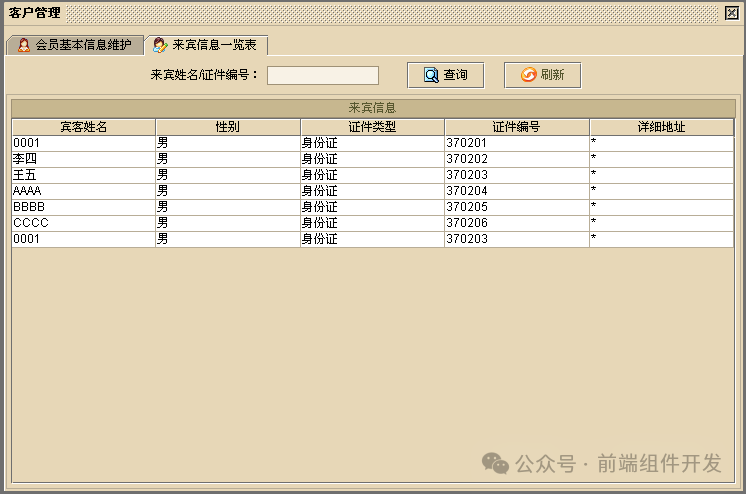746x494 pixels.
Task: Click the 来宾信息 table title bar
Action: coord(373,108)
